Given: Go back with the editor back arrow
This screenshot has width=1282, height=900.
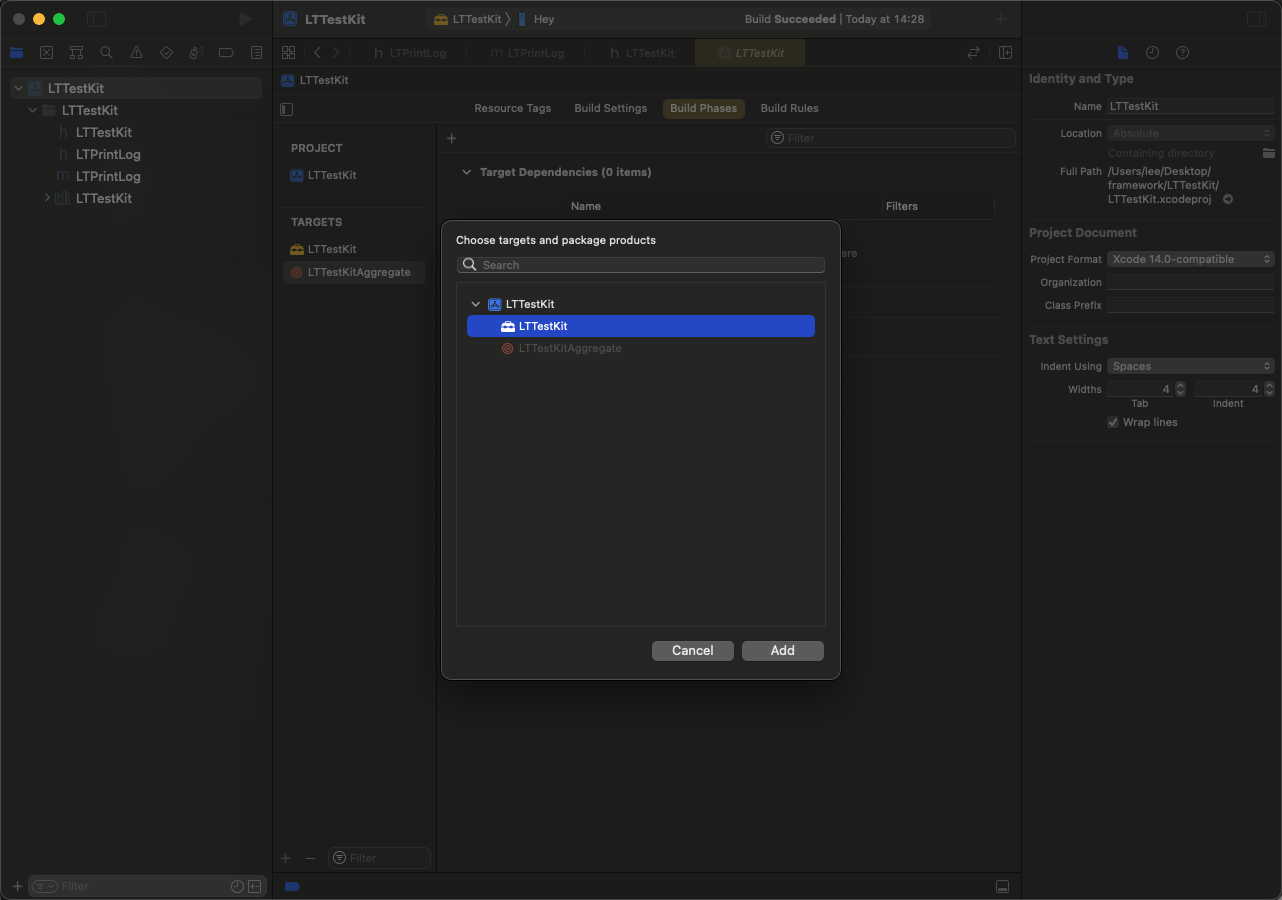Looking at the screenshot, I should pyautogui.click(x=317, y=53).
